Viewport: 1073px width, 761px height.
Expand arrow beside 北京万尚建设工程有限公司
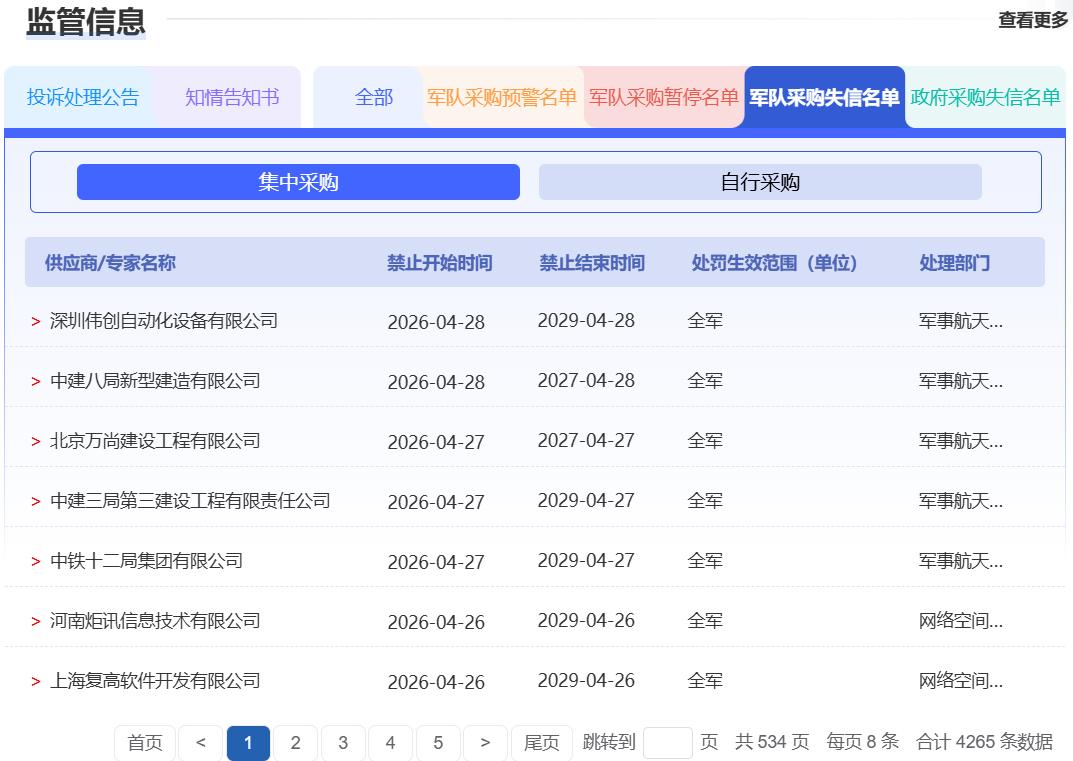[x=36, y=441]
